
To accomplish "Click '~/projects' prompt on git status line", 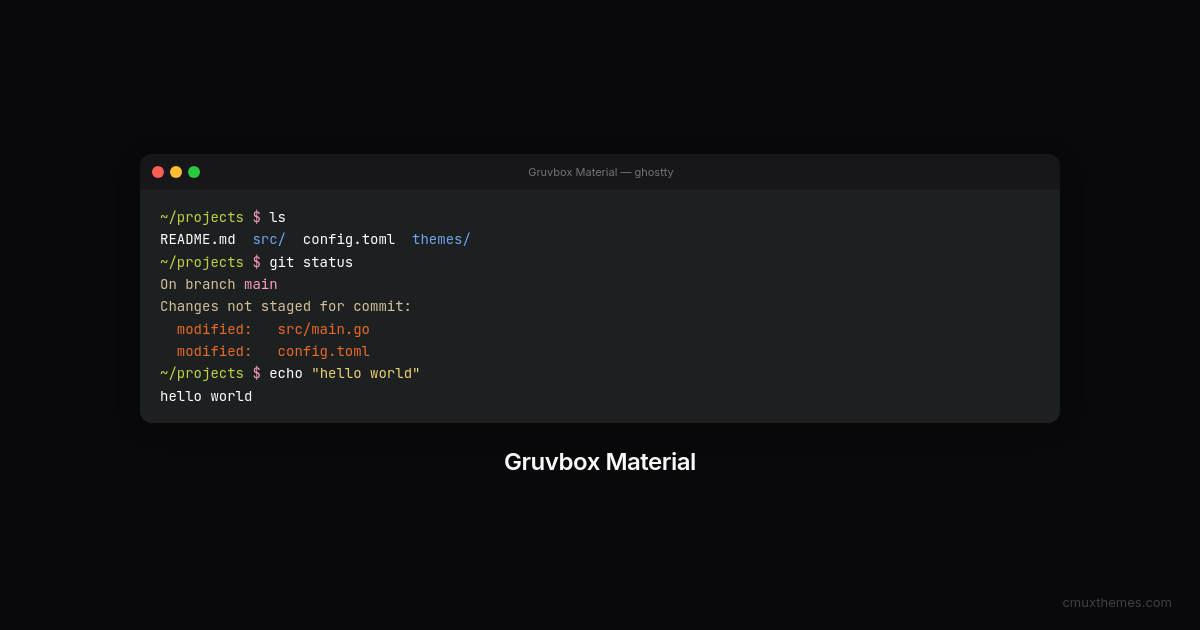I will 202,262.
